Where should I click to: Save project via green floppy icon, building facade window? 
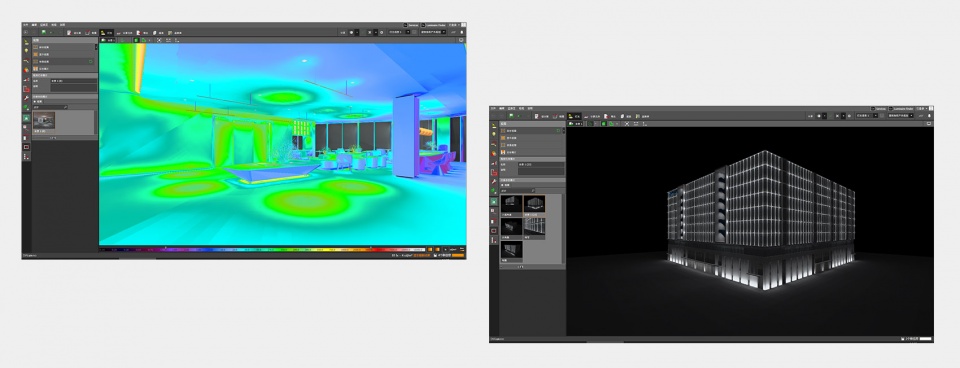(511, 116)
